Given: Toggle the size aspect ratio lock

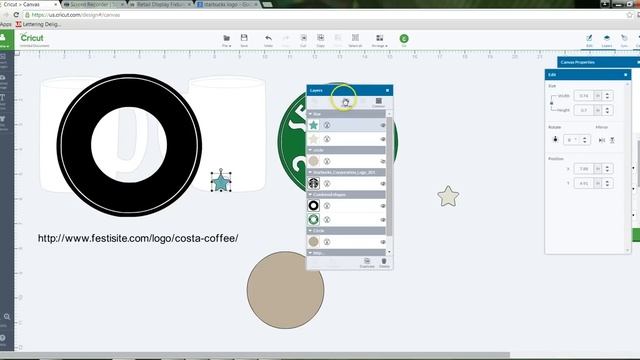Looking at the screenshot, I should click(551, 103).
